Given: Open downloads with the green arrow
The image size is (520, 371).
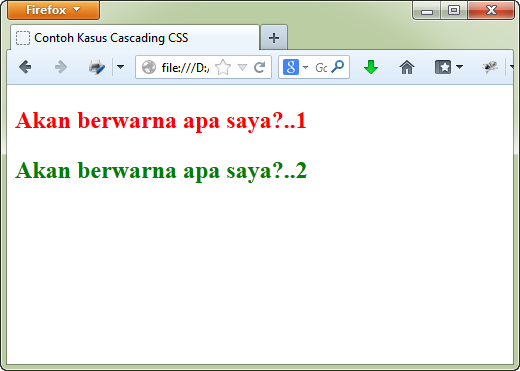Looking at the screenshot, I should (371, 67).
